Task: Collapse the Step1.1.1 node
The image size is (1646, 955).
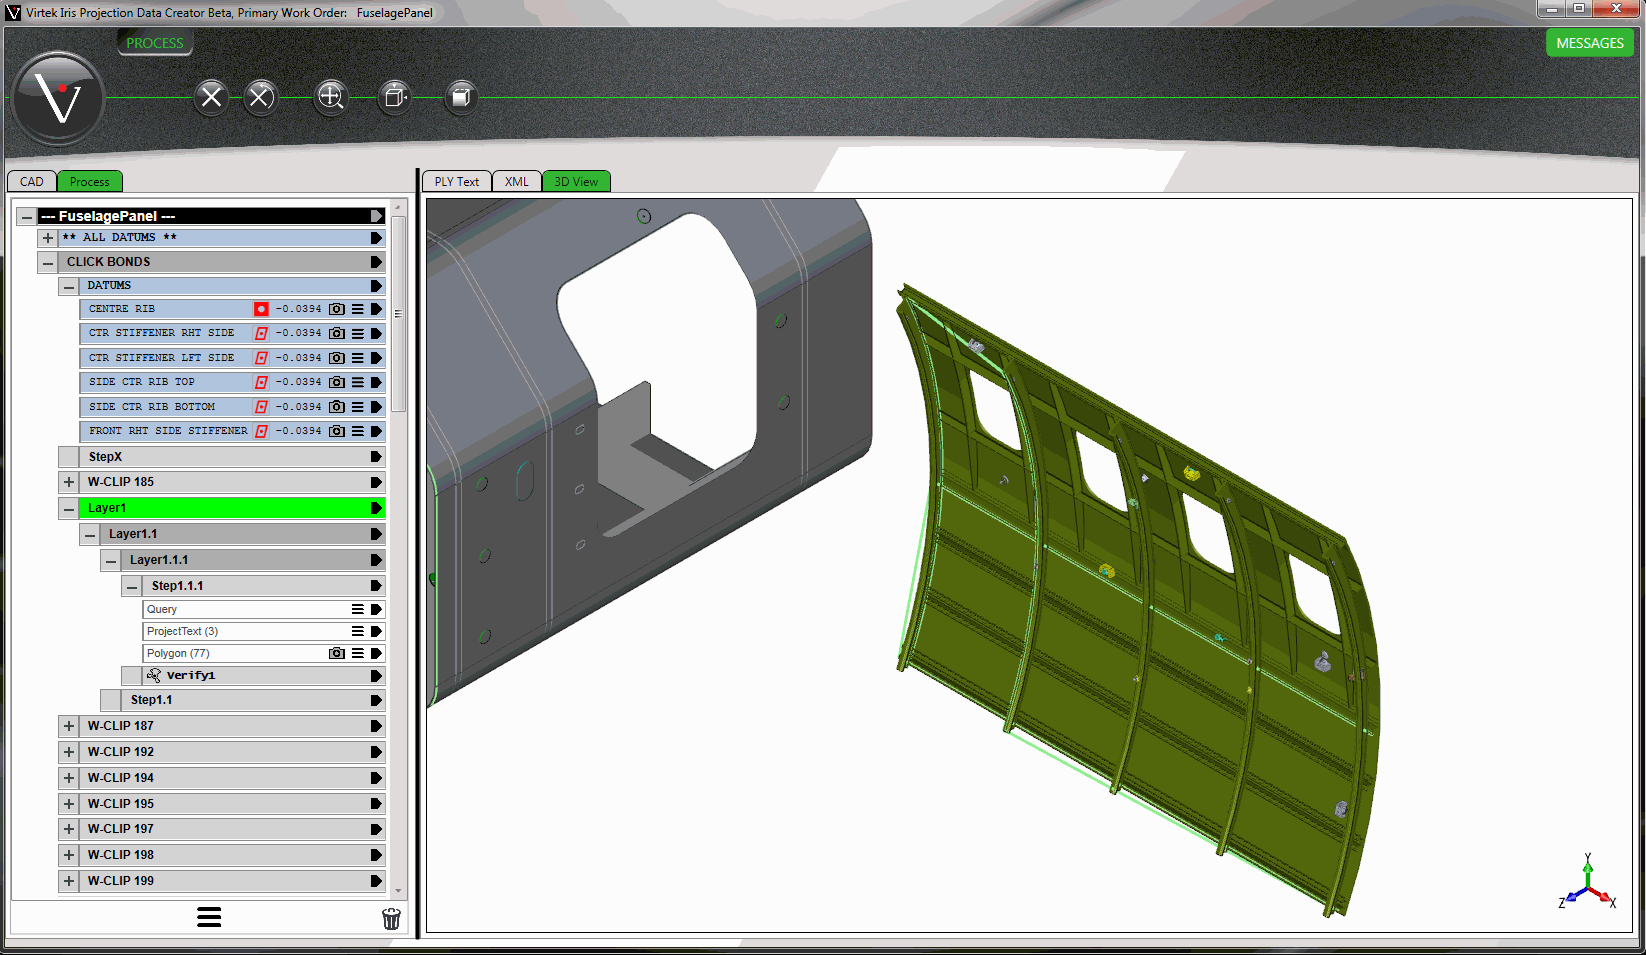Action: point(132,586)
